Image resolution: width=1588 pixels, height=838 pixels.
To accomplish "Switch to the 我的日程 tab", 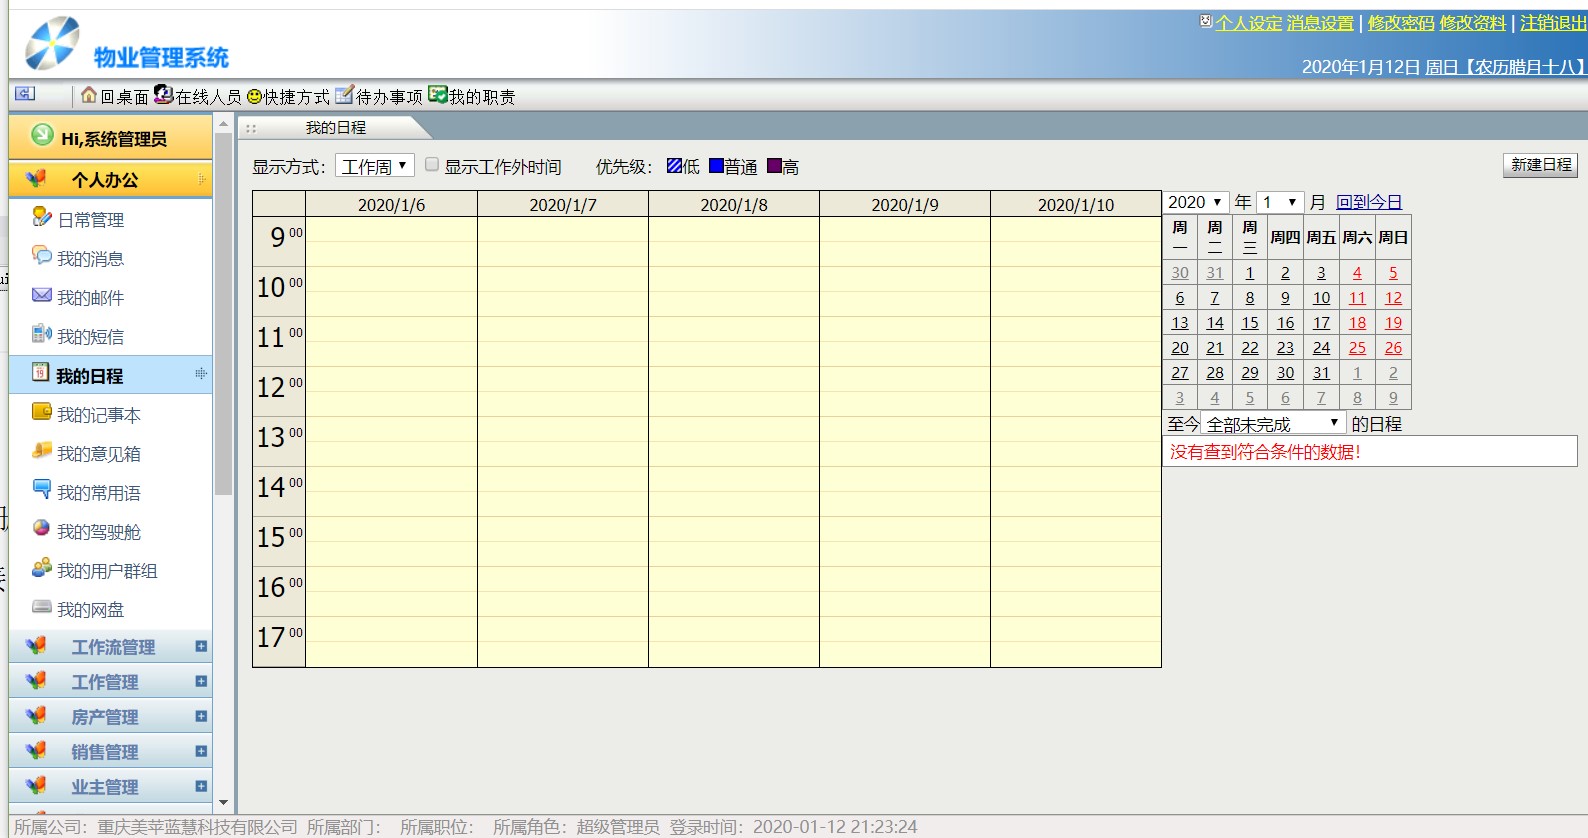I will click(x=336, y=128).
